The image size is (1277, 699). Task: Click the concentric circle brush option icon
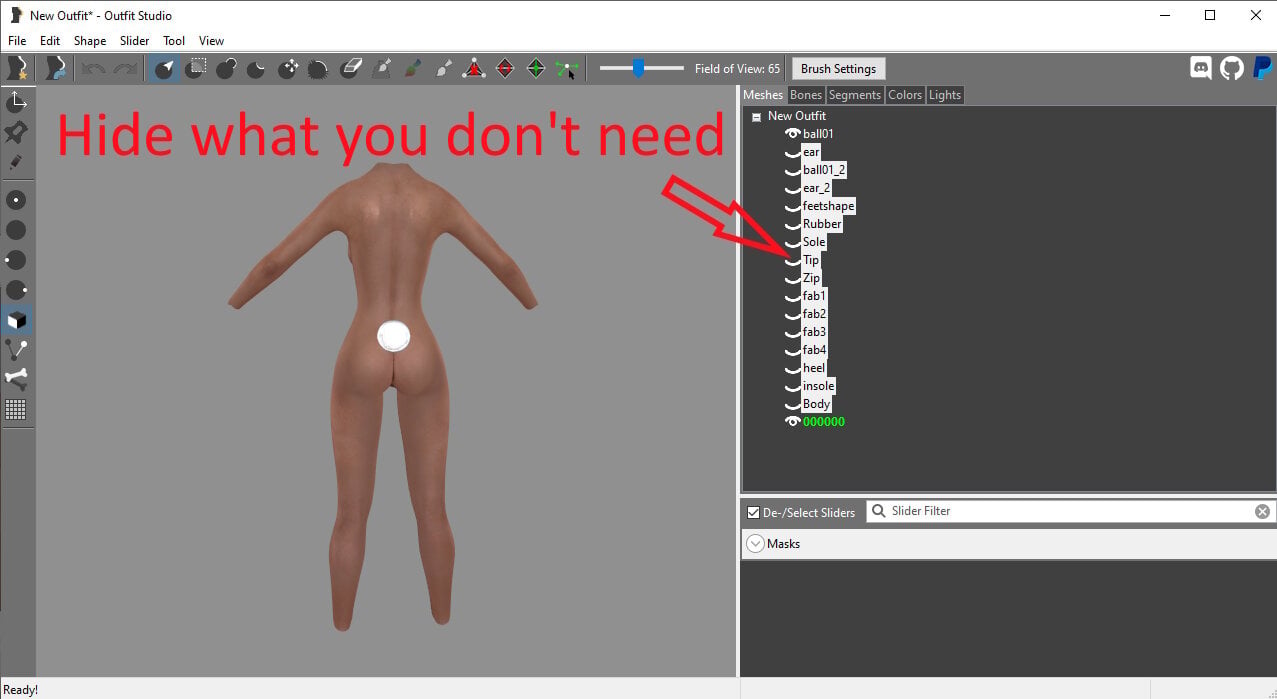coord(16,200)
